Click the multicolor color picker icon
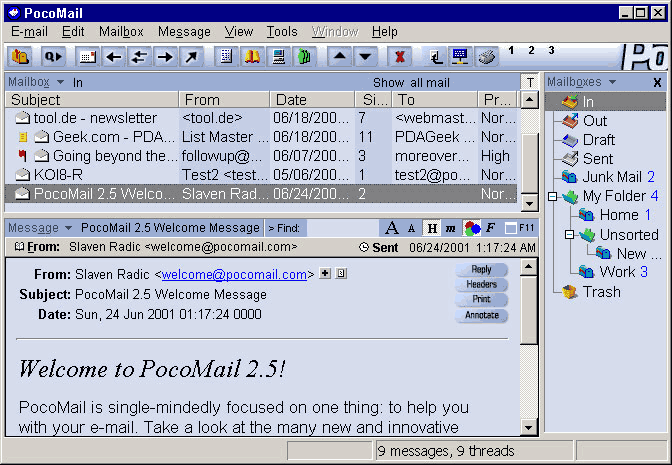The width and height of the screenshot is (672, 465). pyautogui.click(x=471, y=228)
